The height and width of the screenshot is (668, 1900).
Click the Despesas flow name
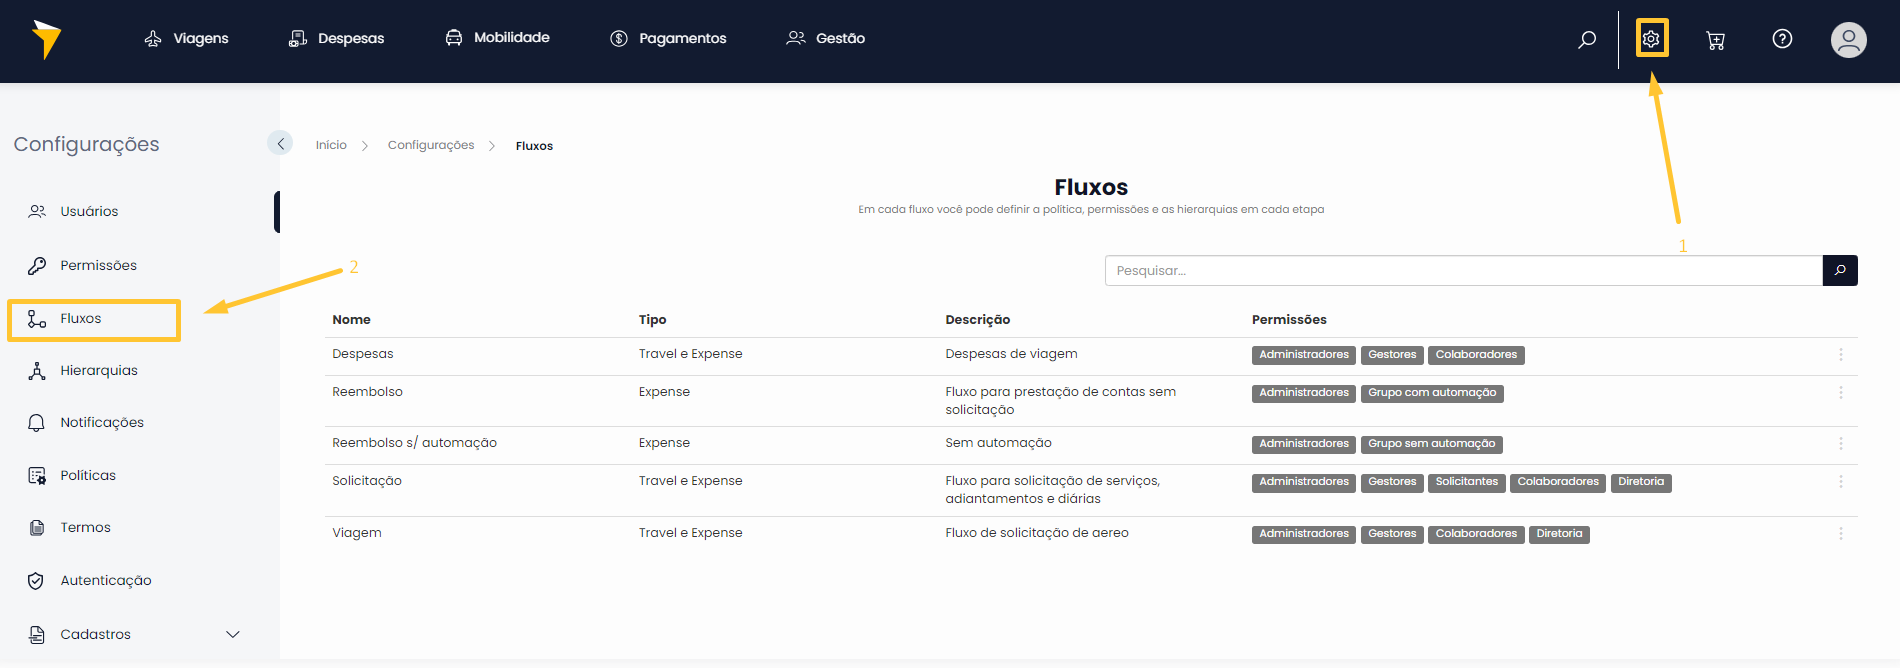[x=363, y=354]
